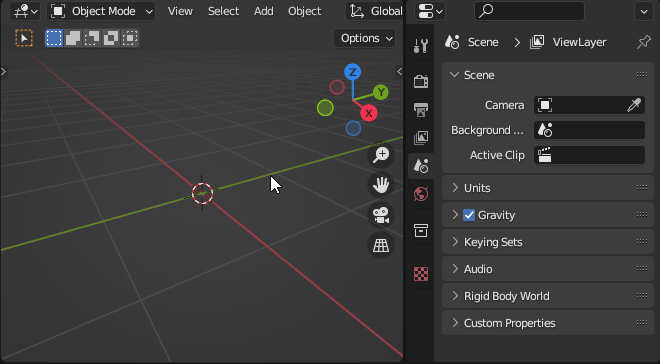
Task: Click the negative Y axis gizmo circle
Action: tap(325, 108)
